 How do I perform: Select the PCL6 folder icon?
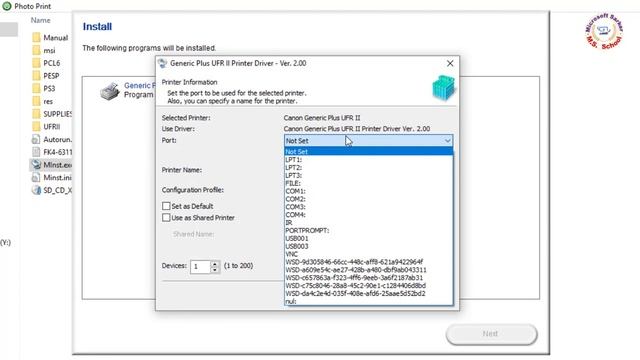coord(36,63)
